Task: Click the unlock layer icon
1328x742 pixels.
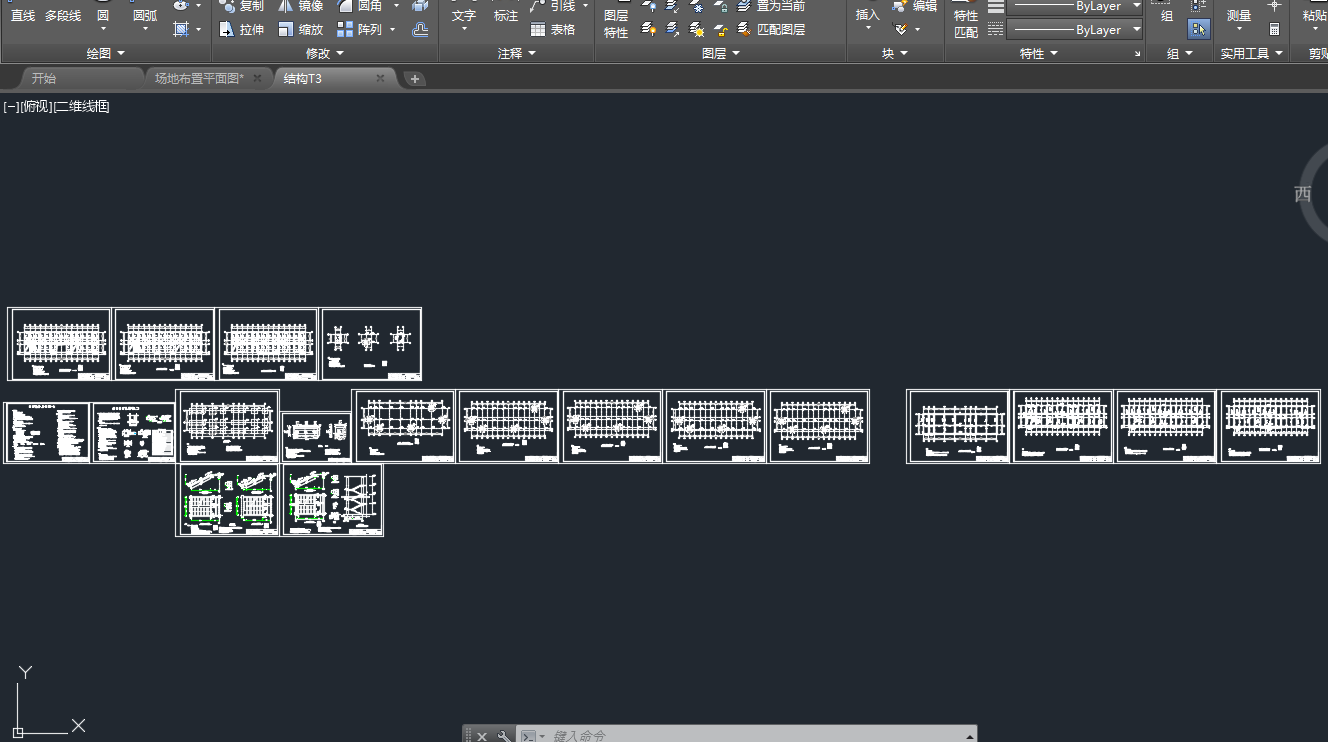Action: tap(721, 29)
